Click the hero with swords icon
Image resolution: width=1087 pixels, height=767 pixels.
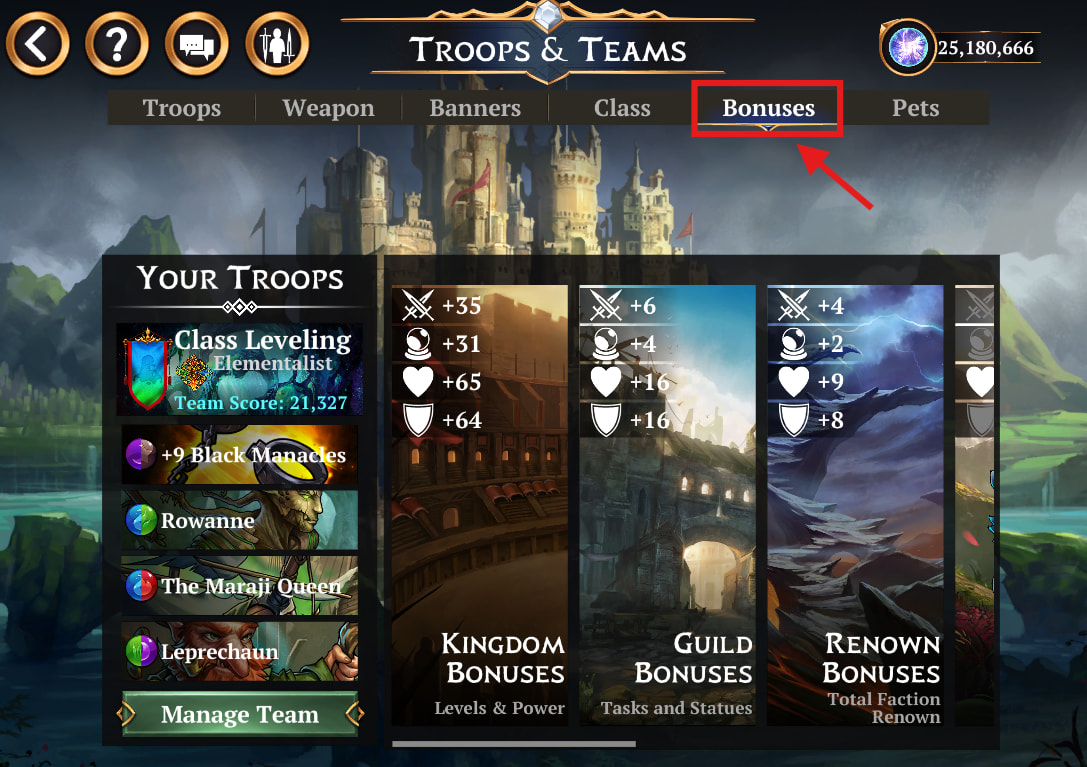coord(277,44)
